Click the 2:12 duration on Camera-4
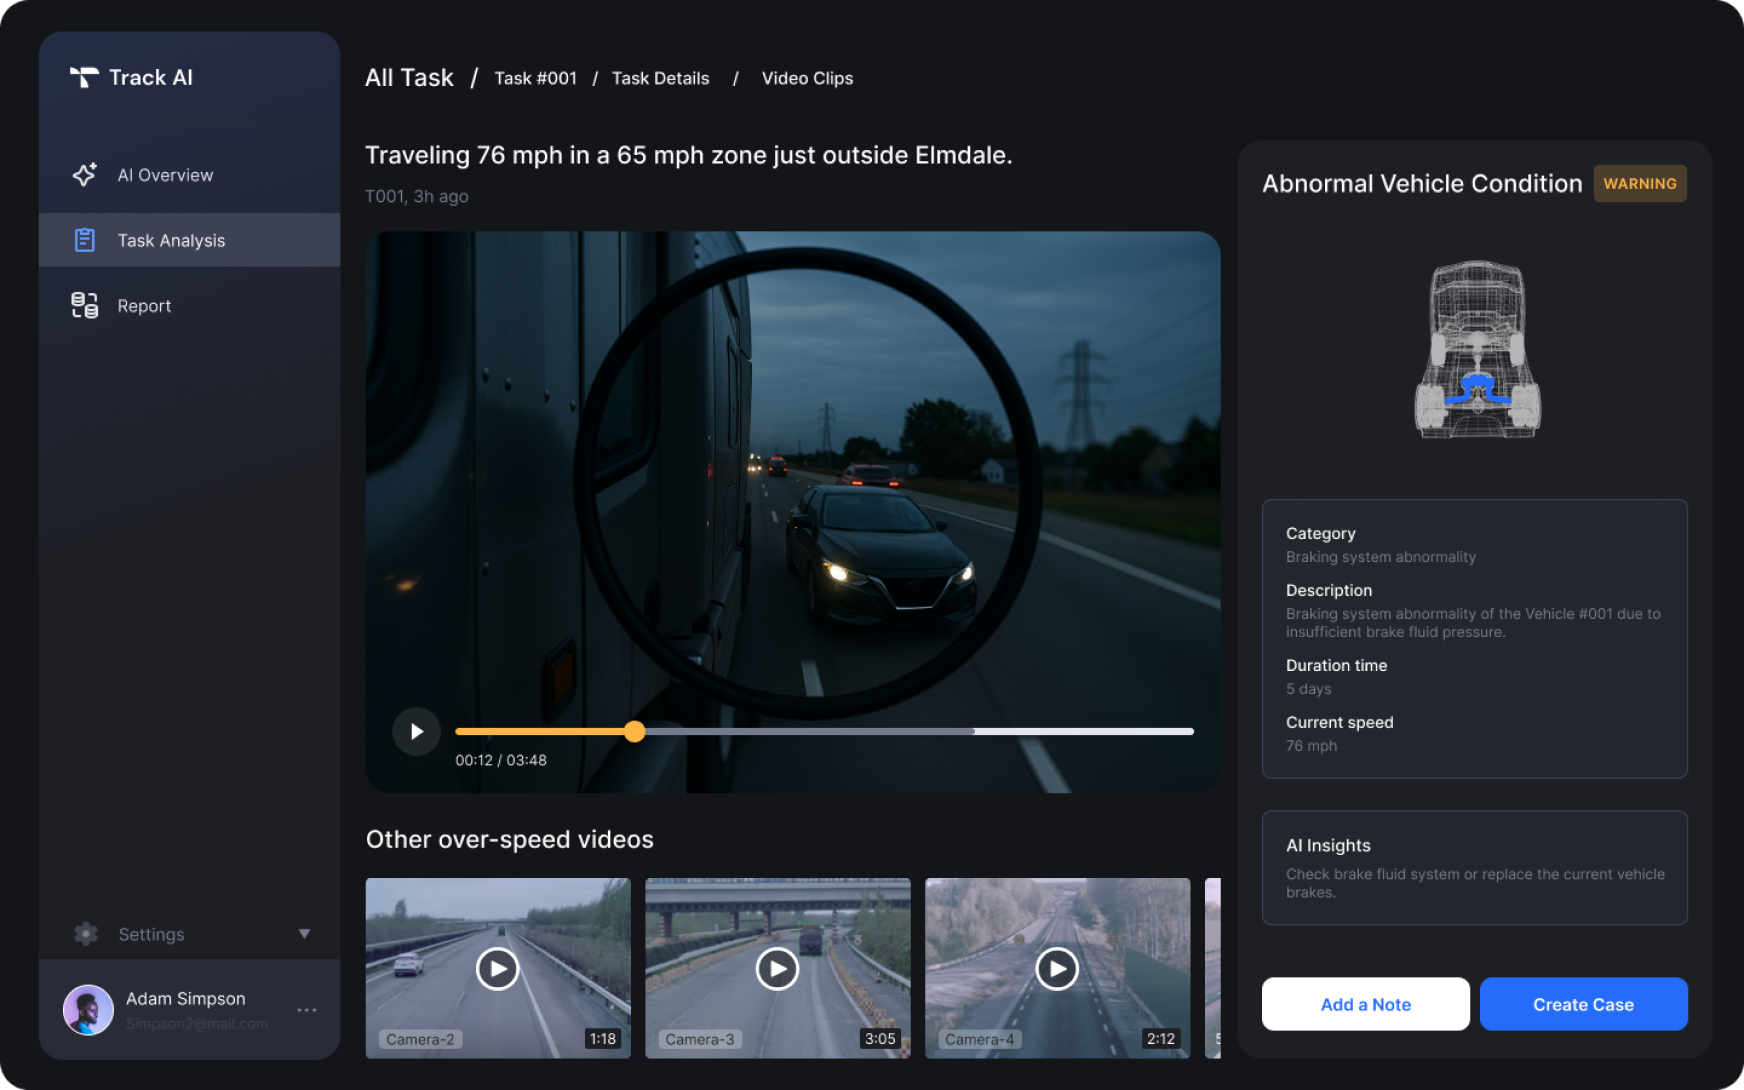The height and width of the screenshot is (1090, 1744). click(x=1160, y=1039)
